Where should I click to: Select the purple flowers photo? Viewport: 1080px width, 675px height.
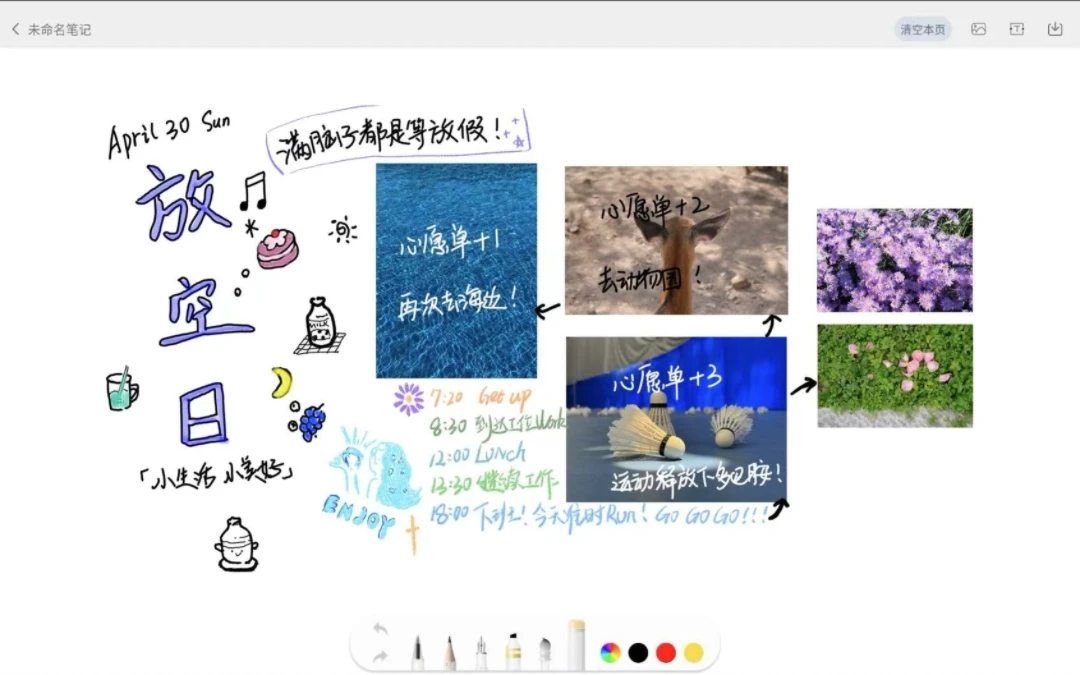pos(894,260)
